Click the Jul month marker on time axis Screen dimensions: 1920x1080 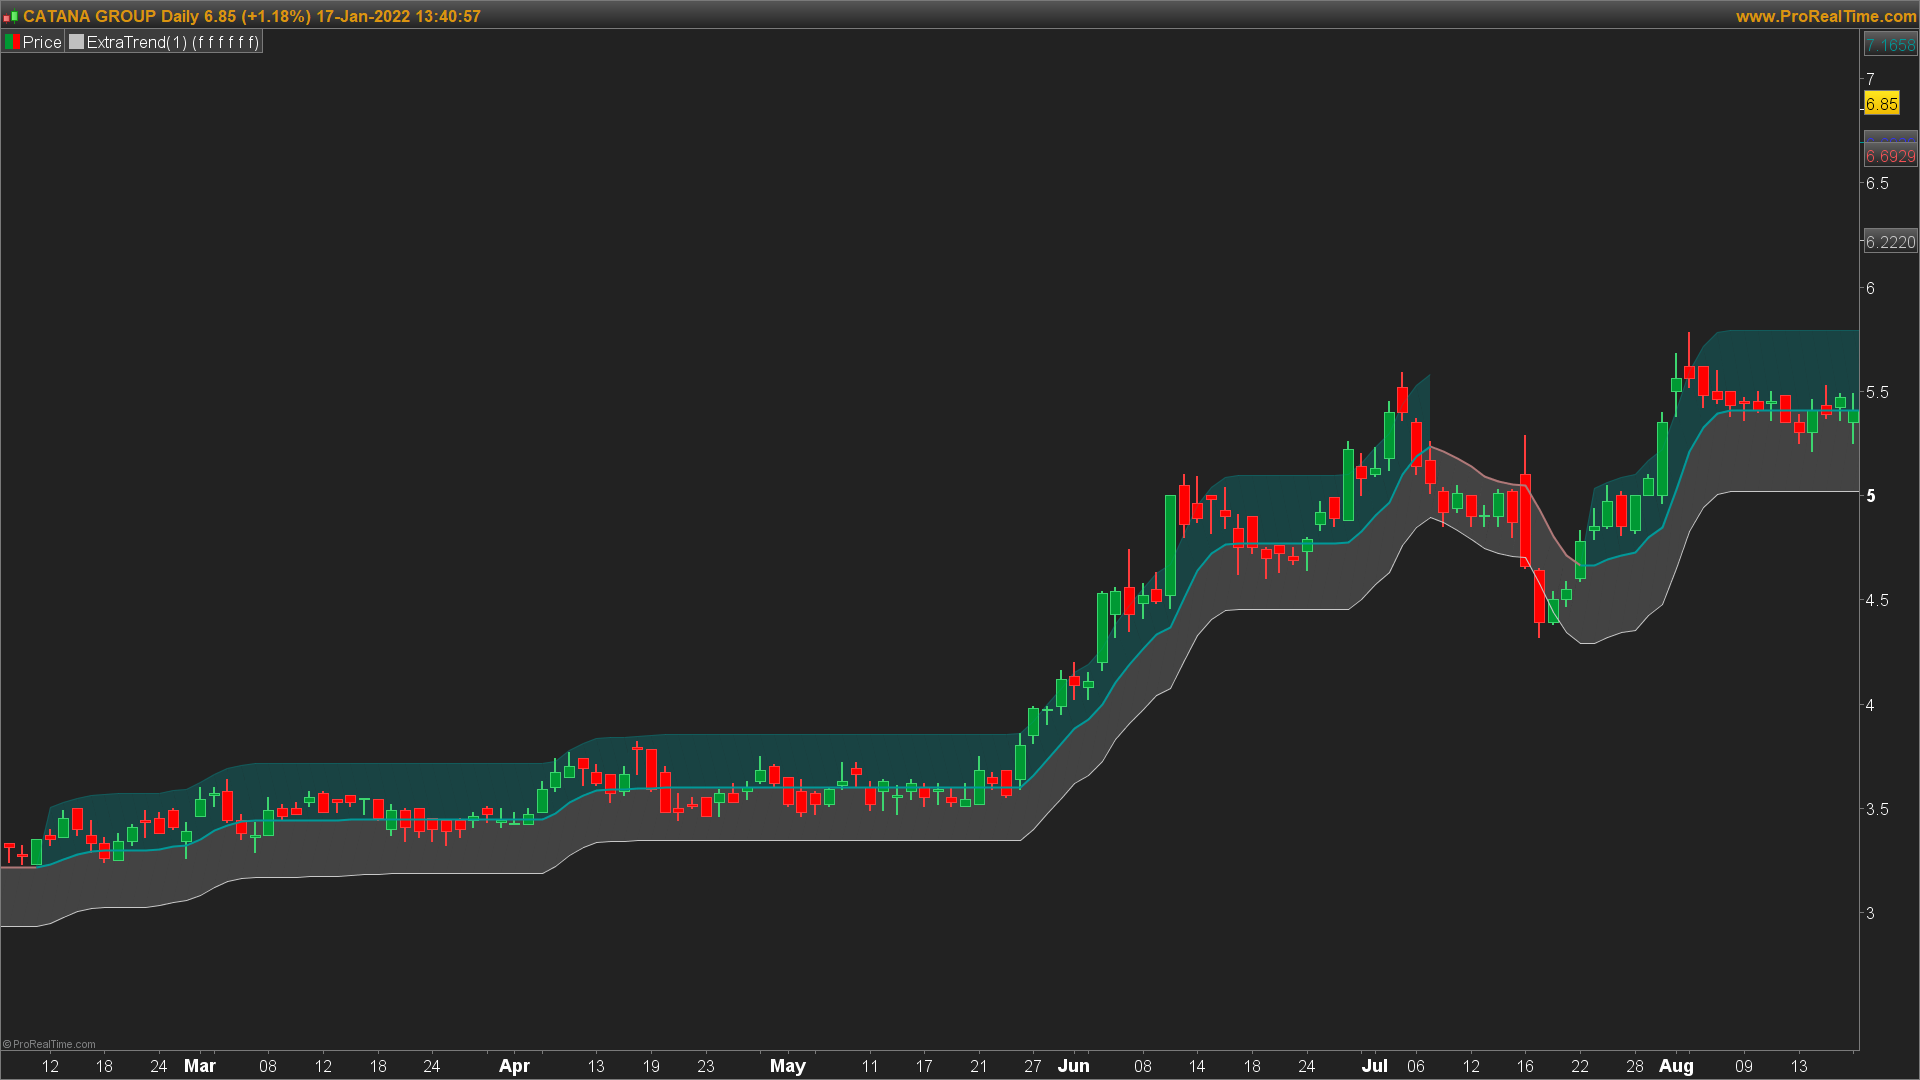pyautogui.click(x=1374, y=1066)
